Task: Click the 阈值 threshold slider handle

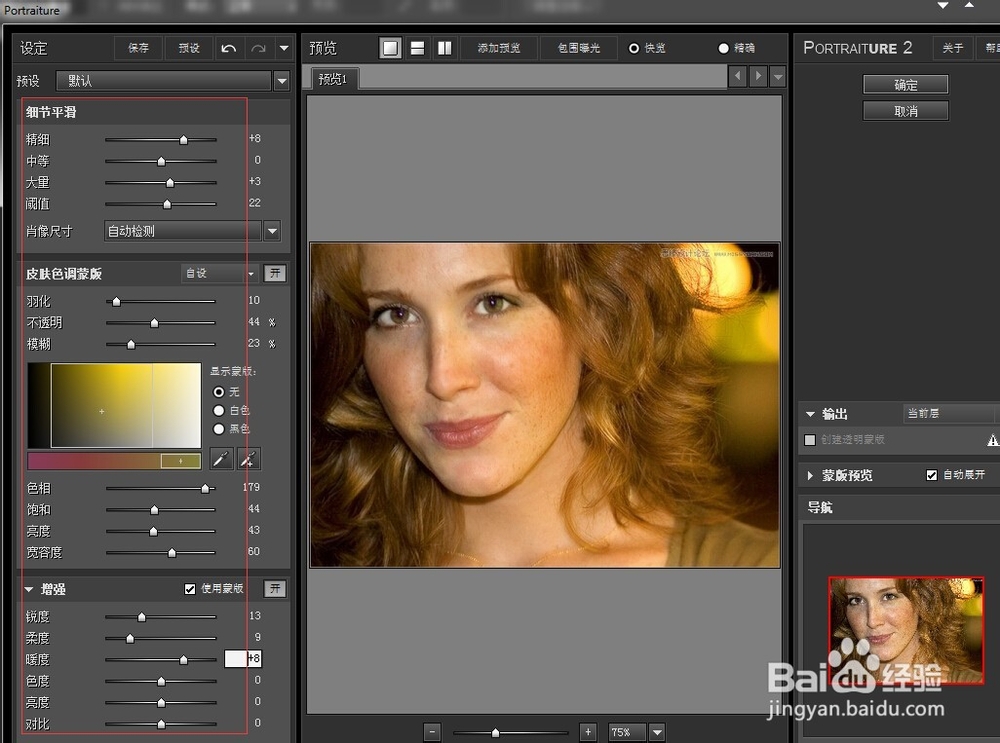Action: point(167,204)
